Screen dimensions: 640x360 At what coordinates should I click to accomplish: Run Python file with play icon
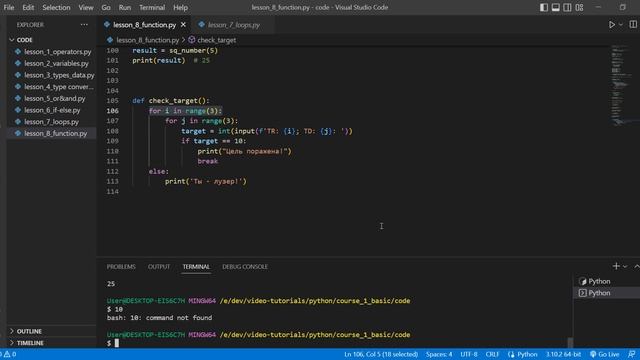pyautogui.click(x=611, y=25)
